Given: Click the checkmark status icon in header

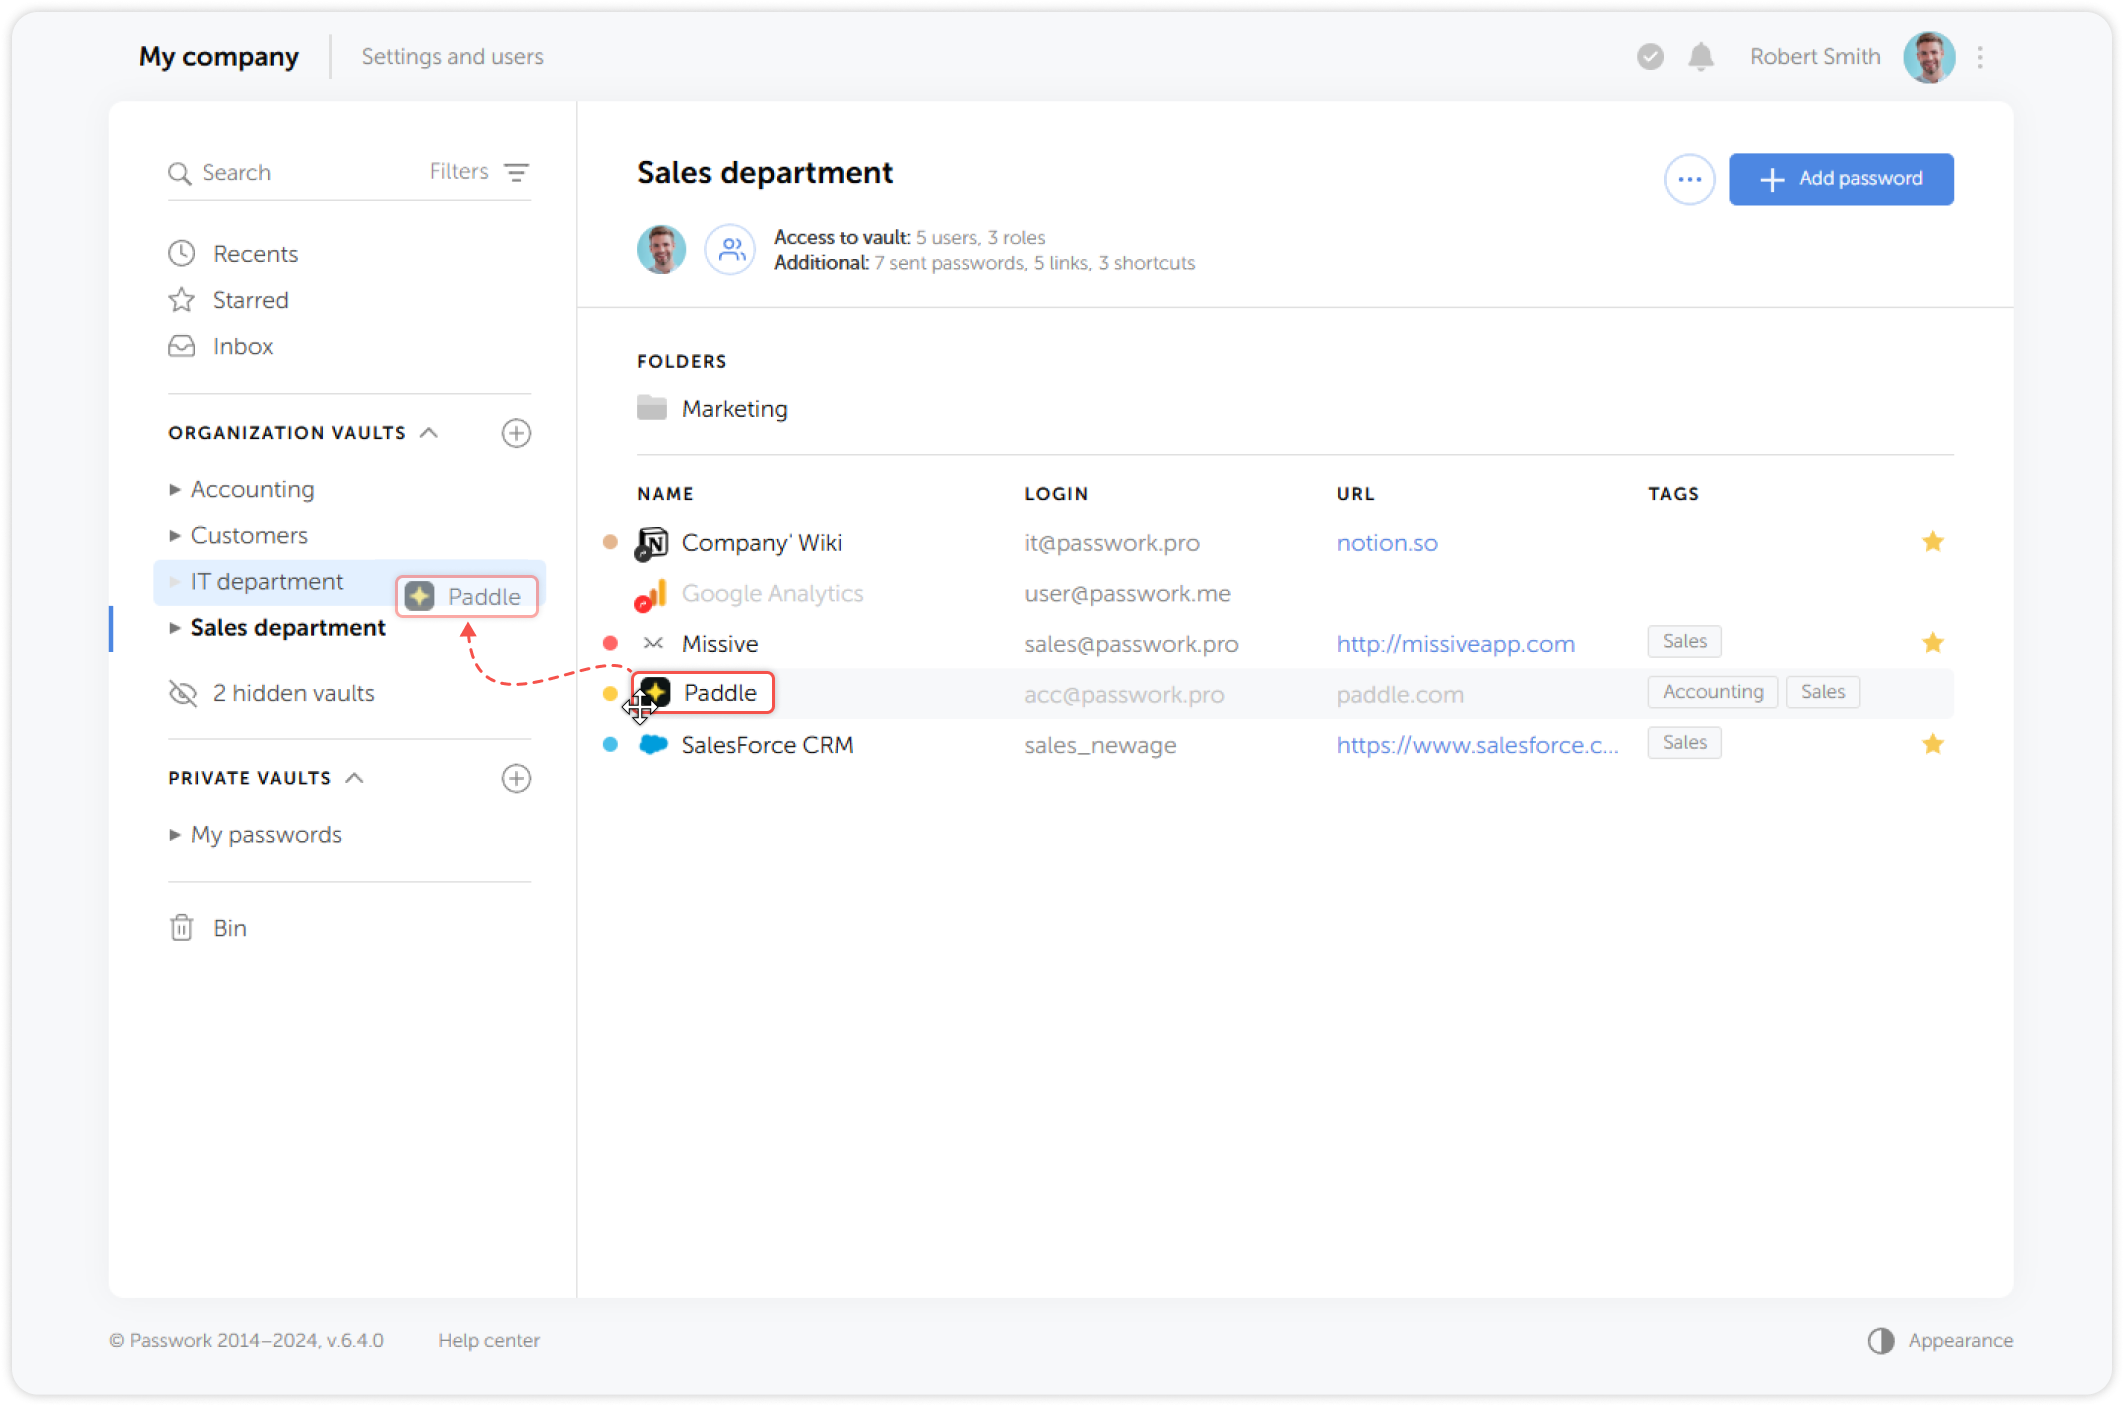Looking at the screenshot, I should point(1649,57).
